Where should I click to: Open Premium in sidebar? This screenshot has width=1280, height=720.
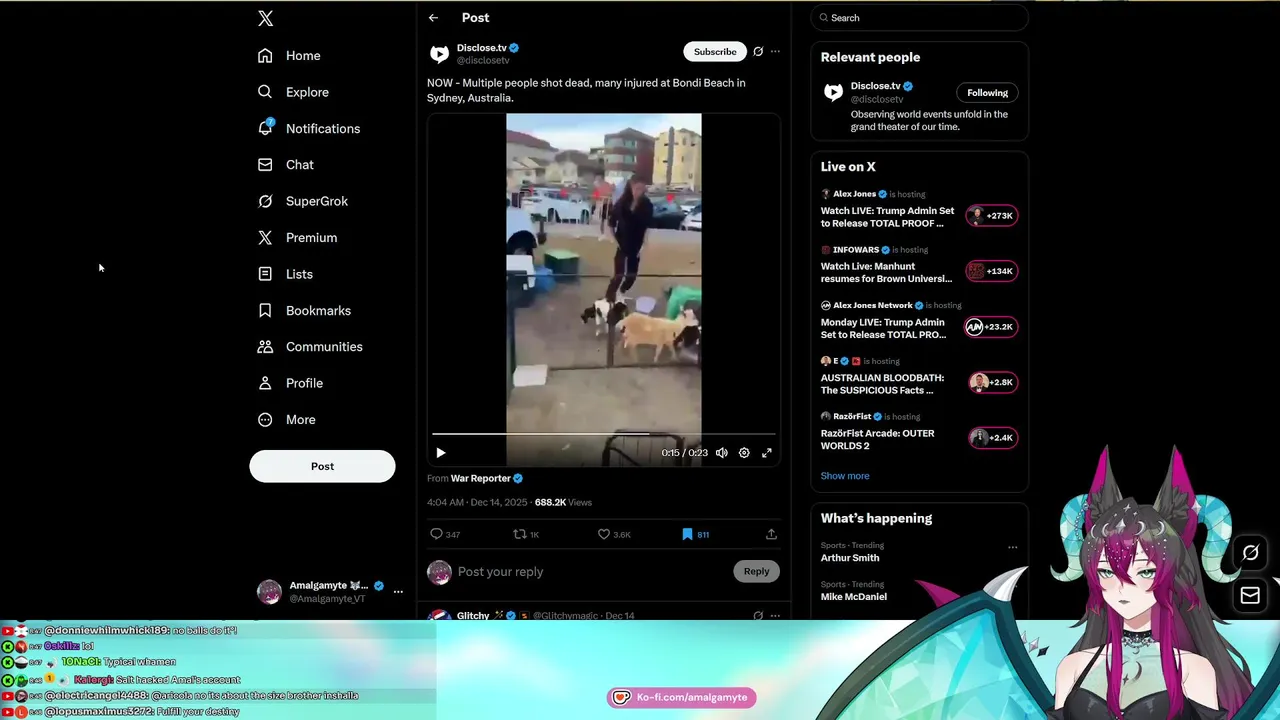tap(297, 238)
